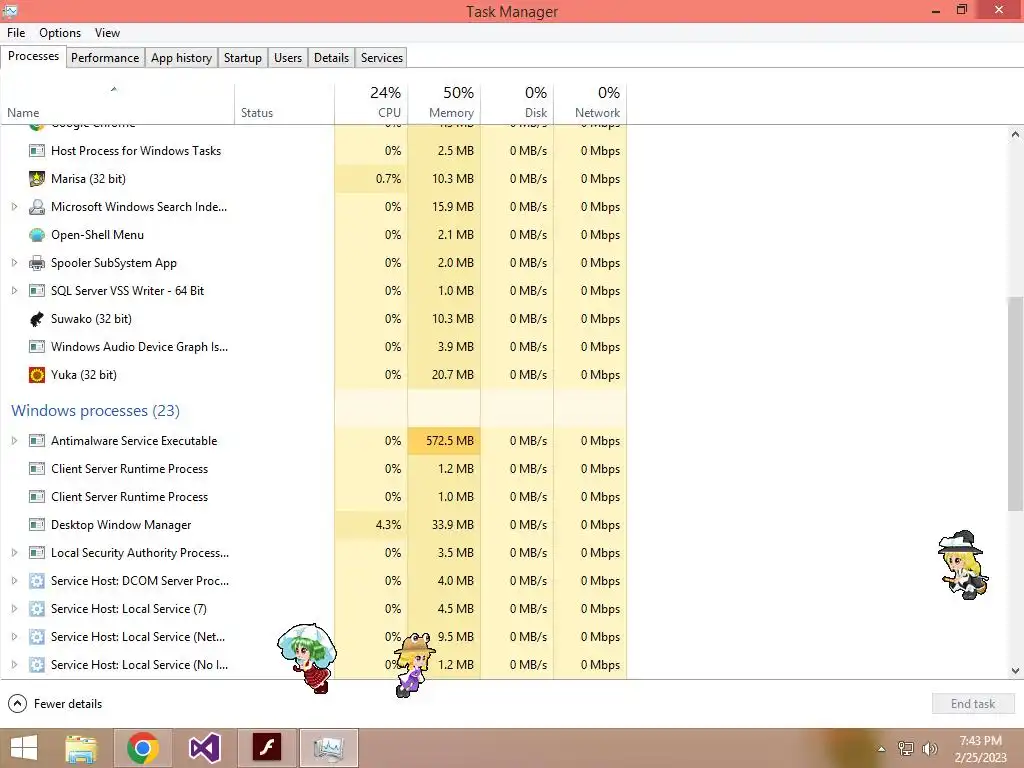The image size is (1024, 768).
Task: Click the volume speaker tray icon
Action: [930, 749]
